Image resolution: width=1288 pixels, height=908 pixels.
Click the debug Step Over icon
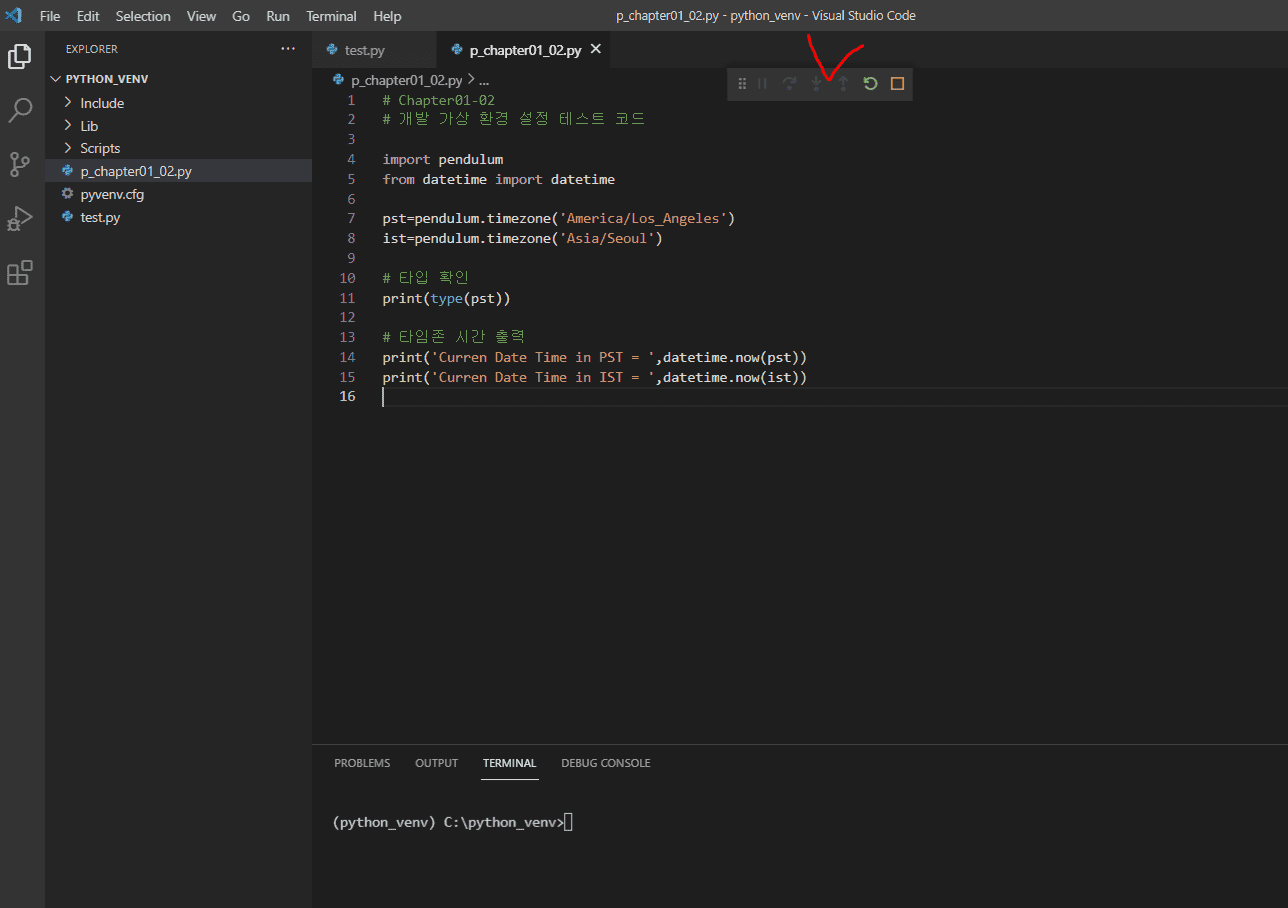coord(789,84)
